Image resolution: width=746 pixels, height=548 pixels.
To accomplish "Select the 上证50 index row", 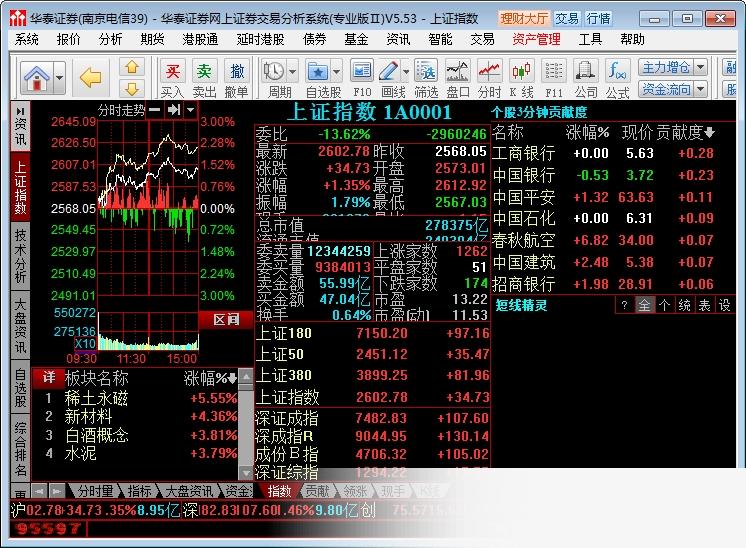I will (372, 354).
